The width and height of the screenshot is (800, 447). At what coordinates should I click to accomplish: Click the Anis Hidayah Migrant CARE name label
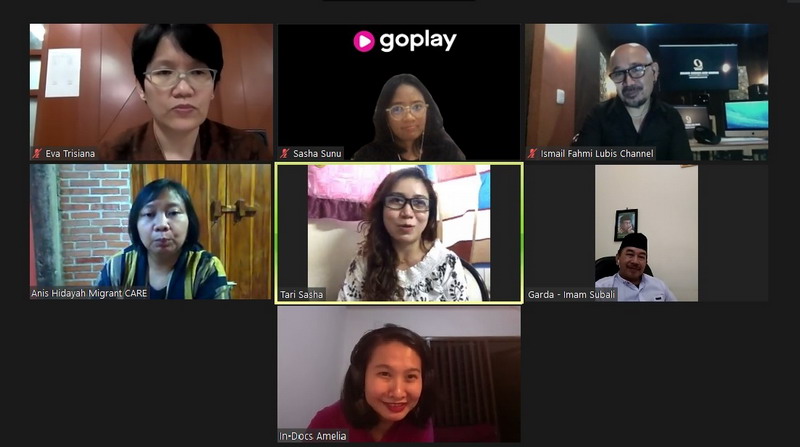pyautogui.click(x=89, y=293)
